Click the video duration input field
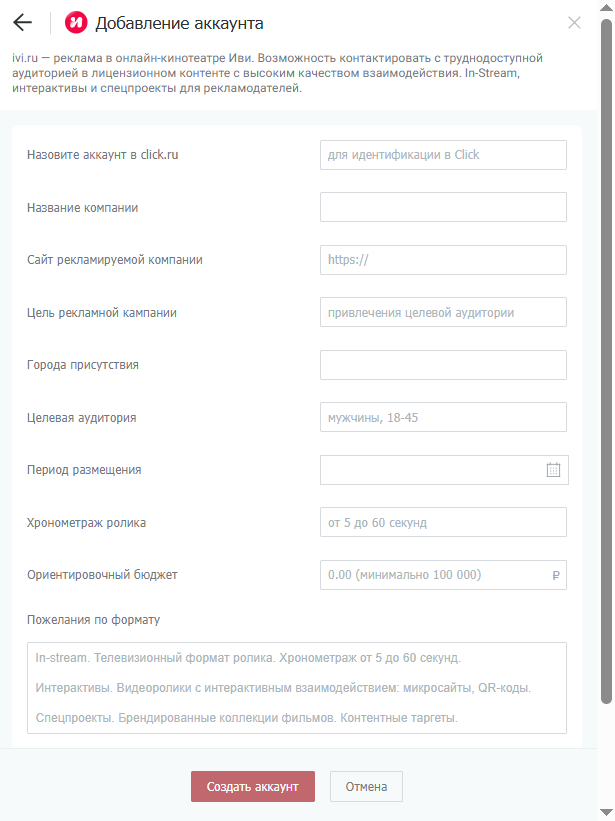The width and height of the screenshot is (615, 821). tap(443, 522)
